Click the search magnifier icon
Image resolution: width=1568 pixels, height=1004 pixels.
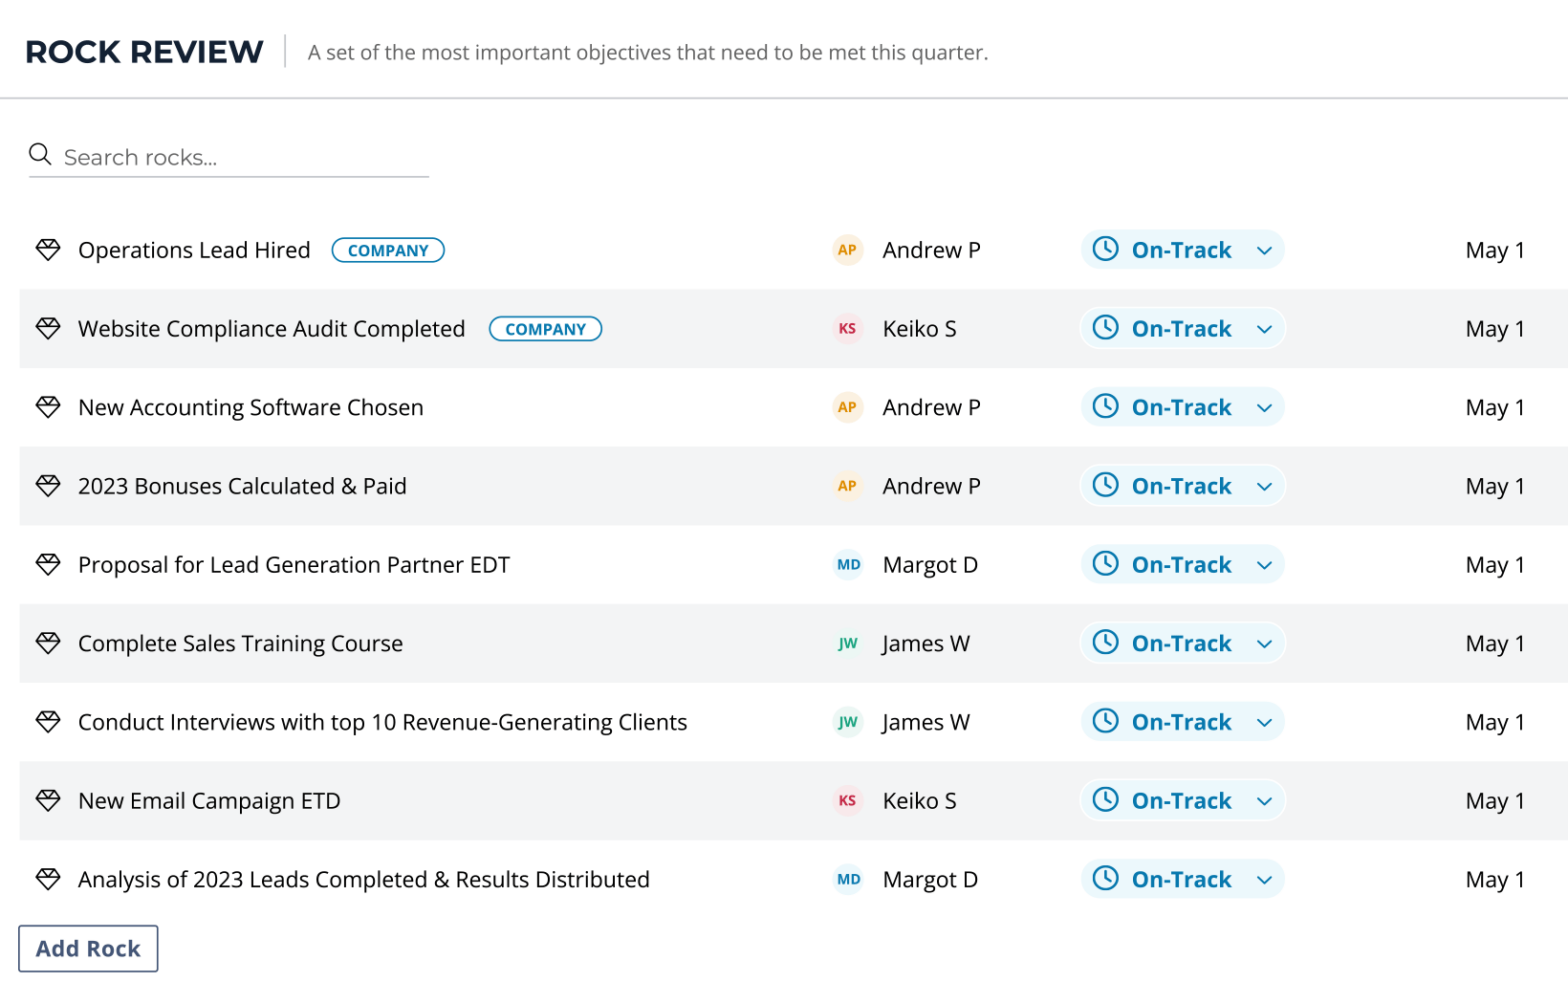point(40,154)
